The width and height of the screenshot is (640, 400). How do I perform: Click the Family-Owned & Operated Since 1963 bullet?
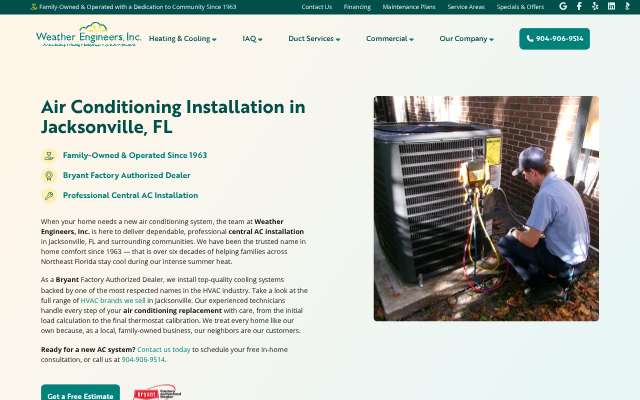click(135, 156)
